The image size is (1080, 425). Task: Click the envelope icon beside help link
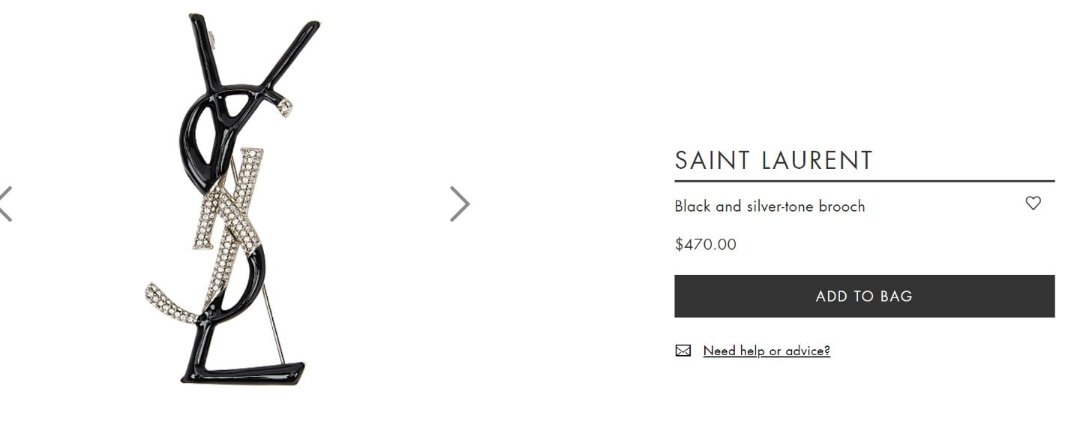pos(683,350)
